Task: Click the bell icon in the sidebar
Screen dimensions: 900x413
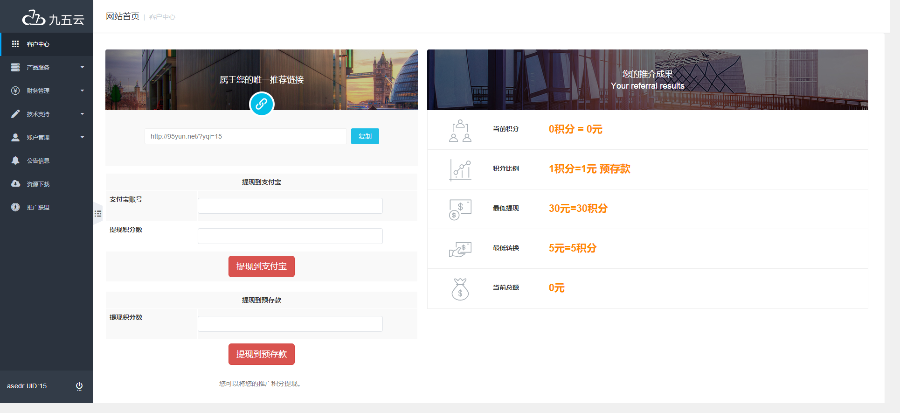Action: click(15, 160)
